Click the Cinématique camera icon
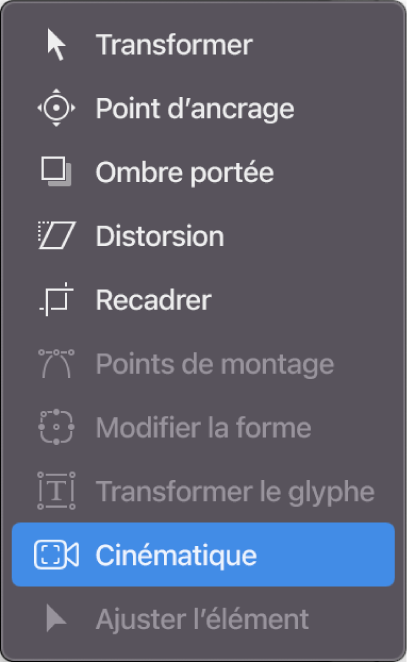This screenshot has height=662, width=407. click(x=56, y=554)
